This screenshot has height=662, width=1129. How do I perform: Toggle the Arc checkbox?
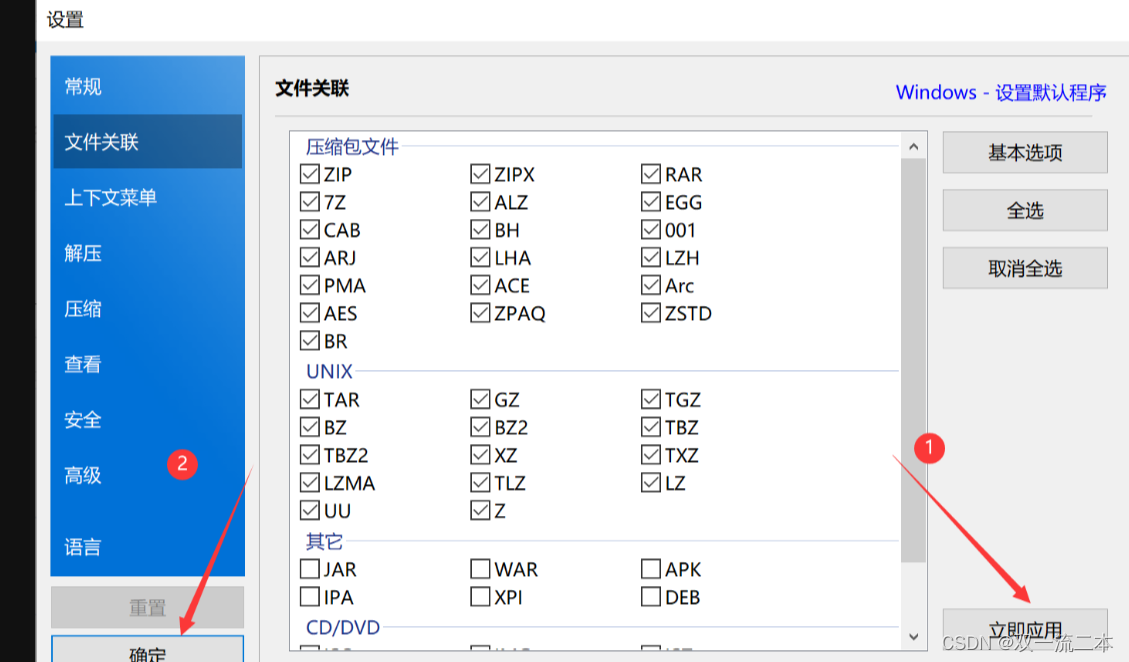tap(651, 285)
